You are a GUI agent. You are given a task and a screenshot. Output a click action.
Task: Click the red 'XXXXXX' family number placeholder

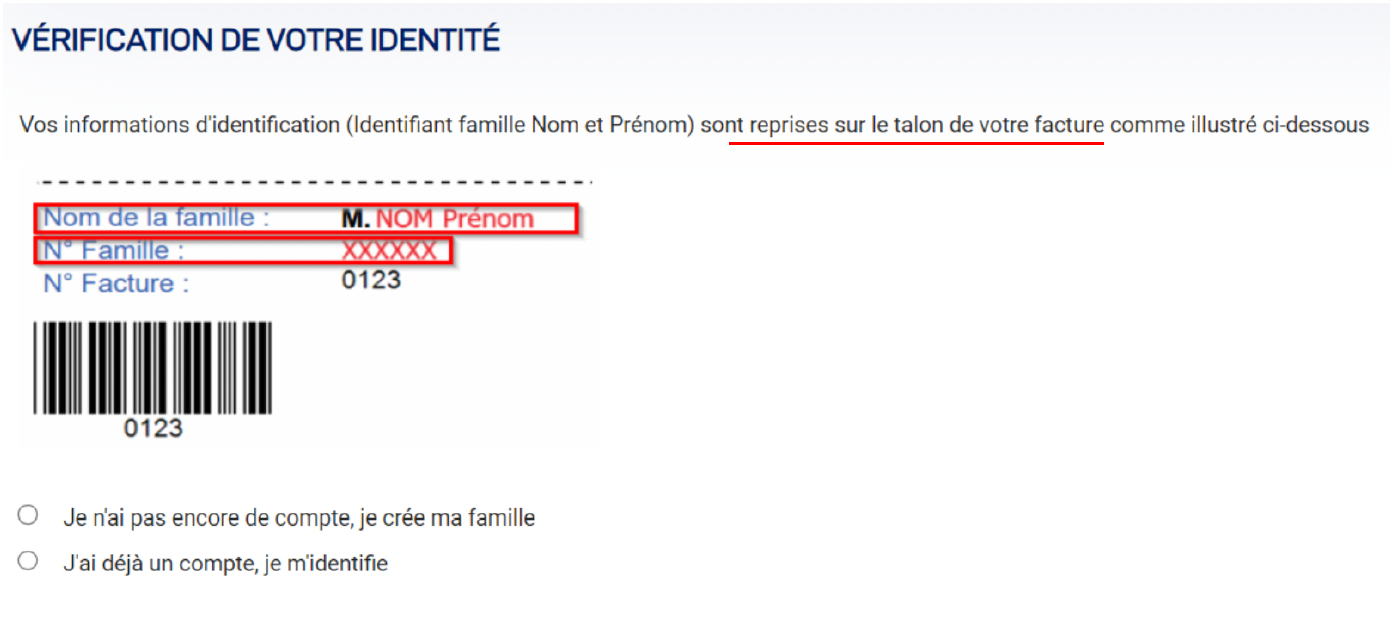click(390, 251)
